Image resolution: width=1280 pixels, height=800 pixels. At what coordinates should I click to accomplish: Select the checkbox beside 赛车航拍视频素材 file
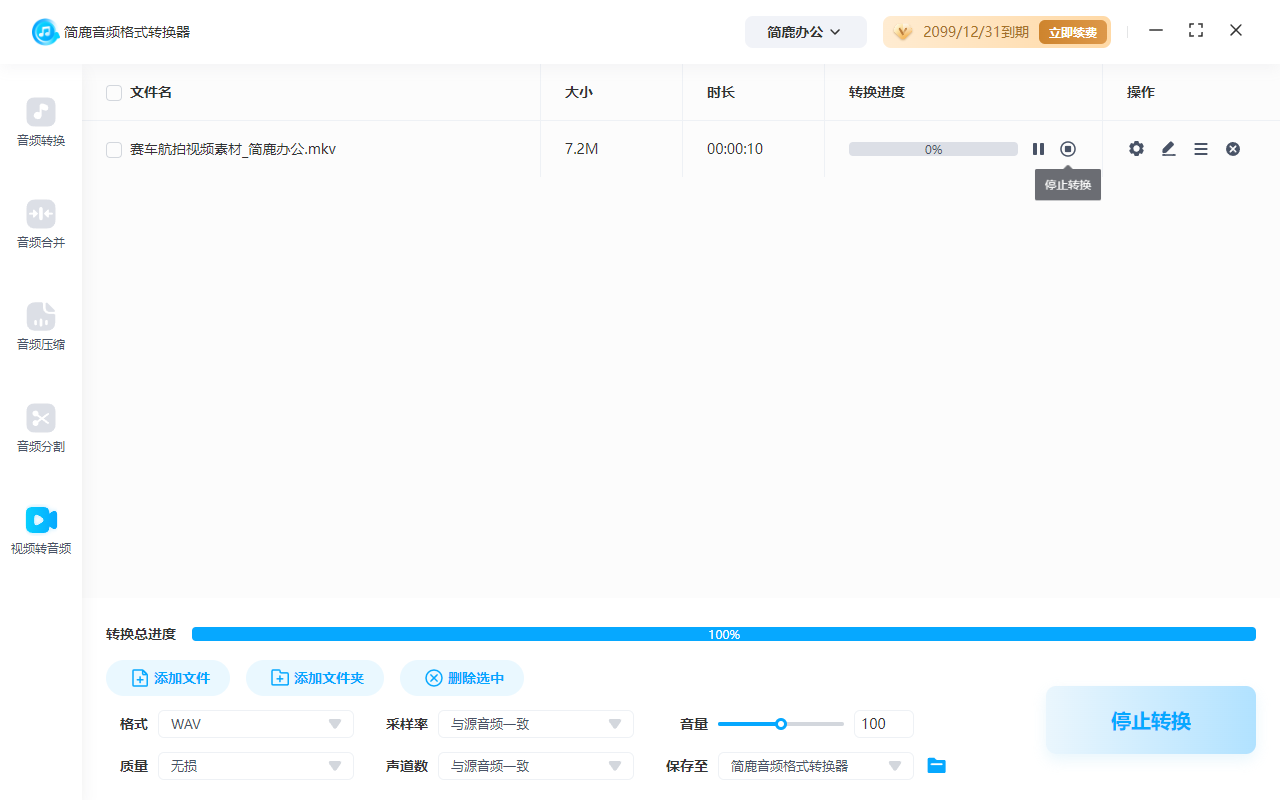(x=114, y=148)
